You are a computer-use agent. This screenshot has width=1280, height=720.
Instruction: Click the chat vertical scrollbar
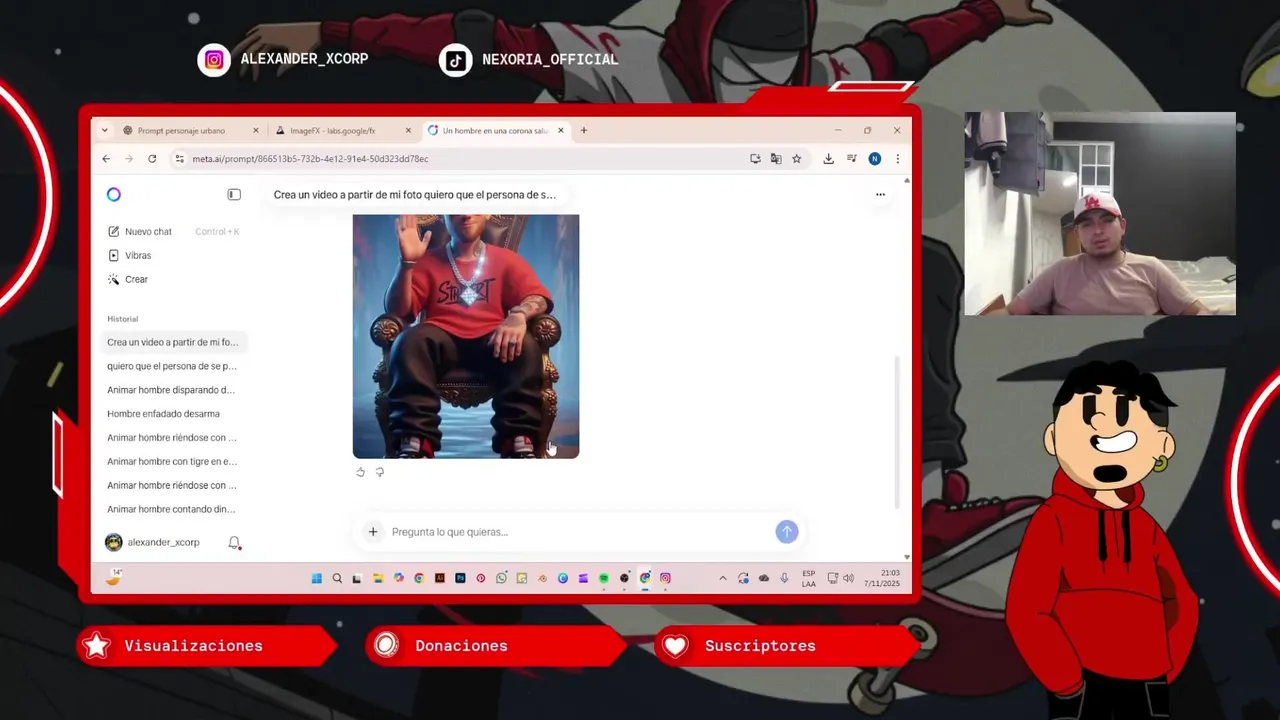click(896, 430)
